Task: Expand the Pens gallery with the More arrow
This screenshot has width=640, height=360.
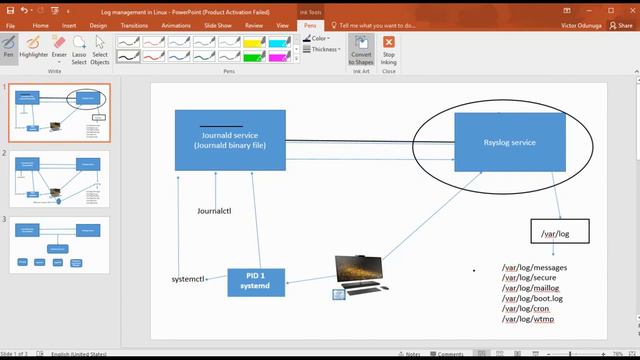Action: [296, 59]
